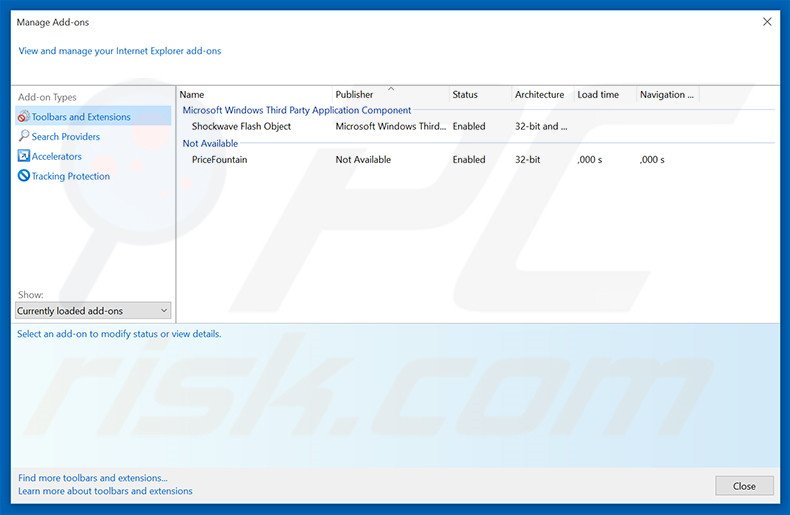Open the Currently loaded add-ons dropdown
The width and height of the screenshot is (790, 515).
pyautogui.click(x=93, y=311)
